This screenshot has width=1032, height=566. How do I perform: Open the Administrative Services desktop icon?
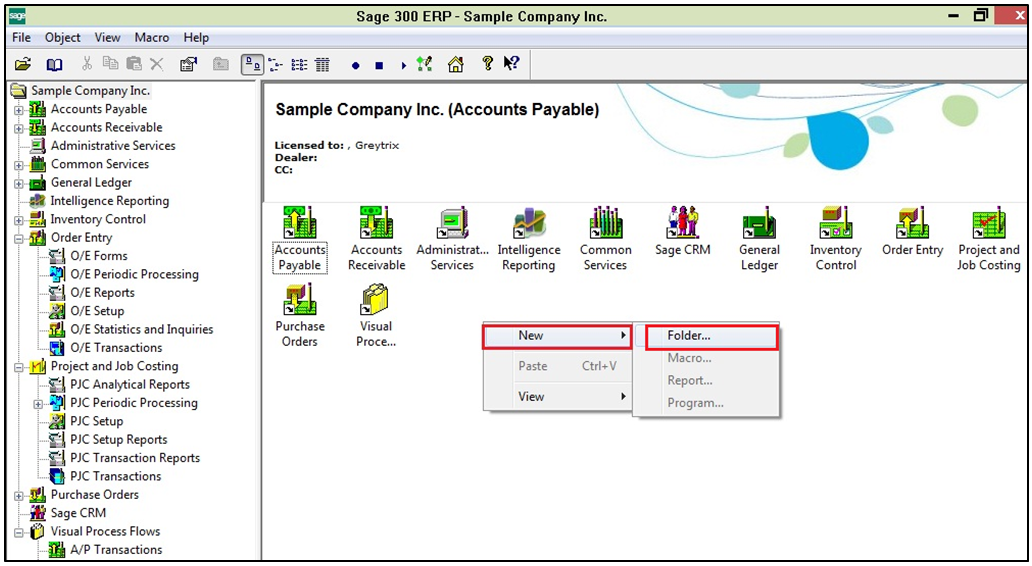tap(452, 240)
